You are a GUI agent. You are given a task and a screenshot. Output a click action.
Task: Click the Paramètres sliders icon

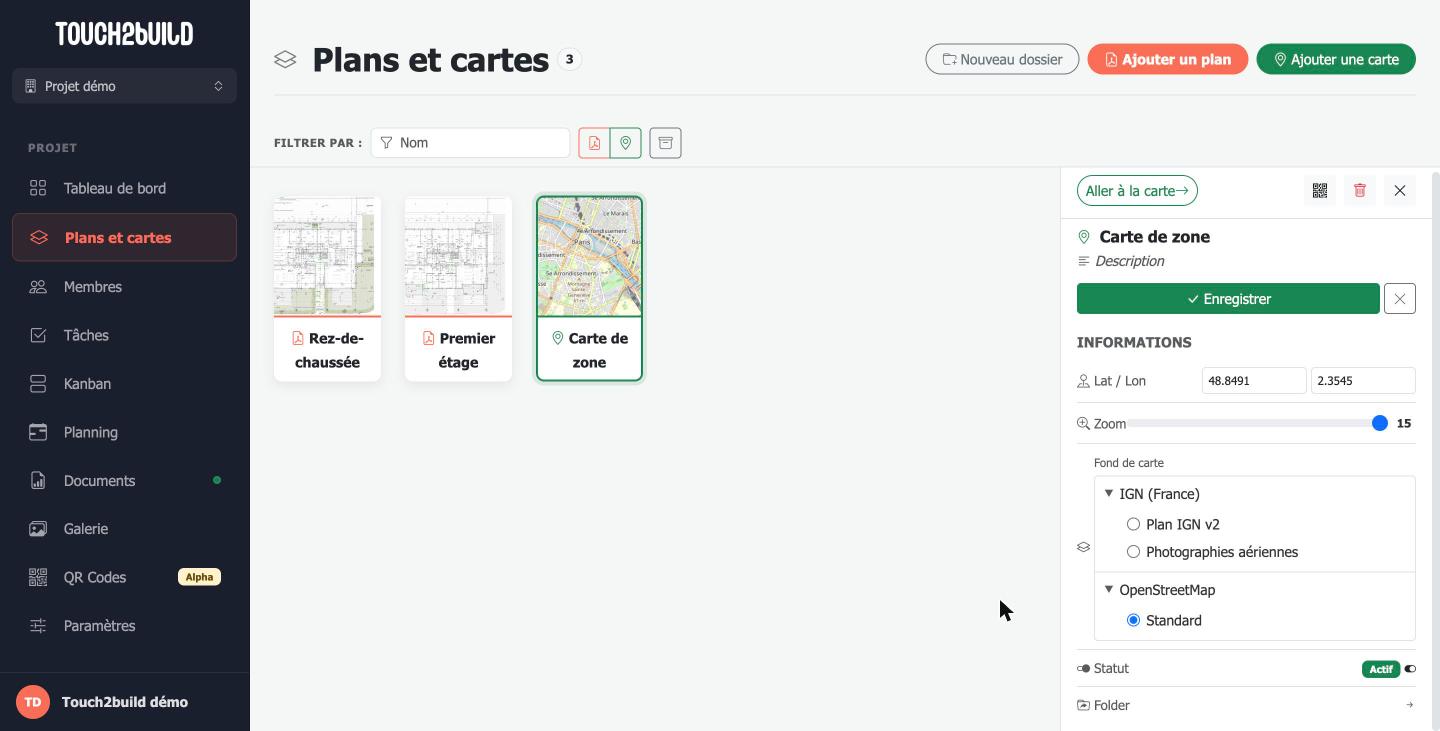tap(38, 626)
